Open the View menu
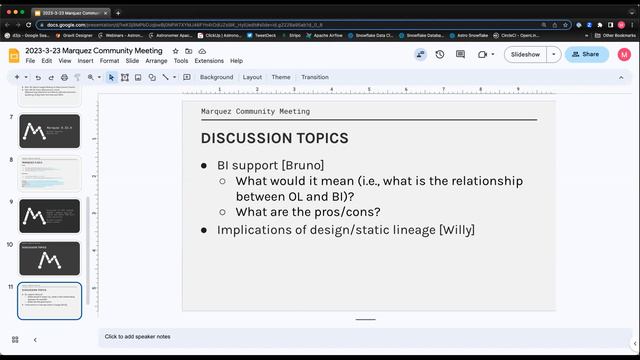Viewport: 640px width, 360px height. click(x=64, y=61)
